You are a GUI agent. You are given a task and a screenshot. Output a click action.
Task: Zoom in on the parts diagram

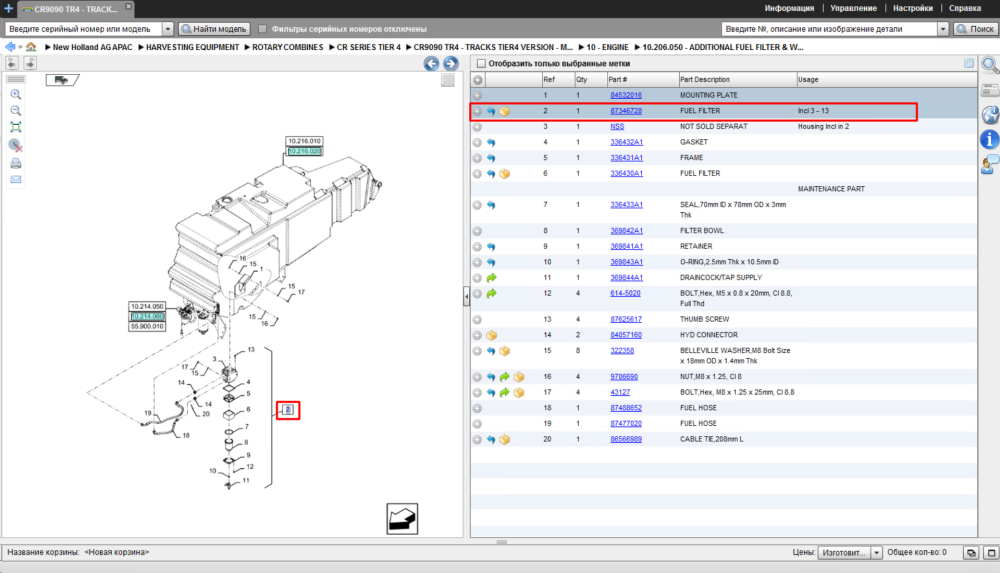(16, 94)
